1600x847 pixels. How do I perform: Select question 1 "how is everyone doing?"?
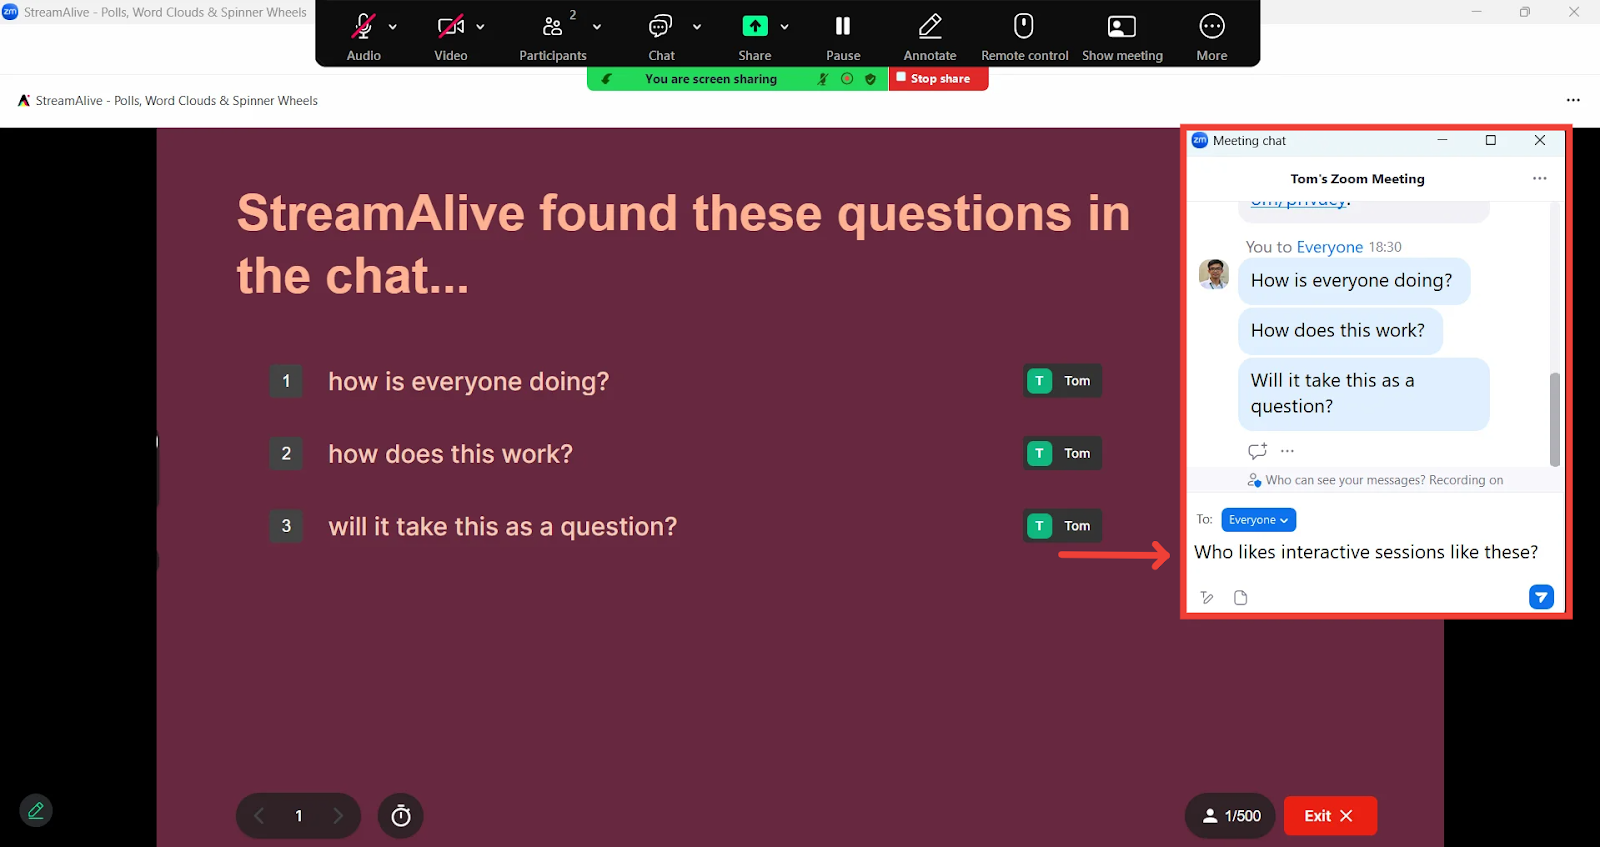[x=468, y=382]
